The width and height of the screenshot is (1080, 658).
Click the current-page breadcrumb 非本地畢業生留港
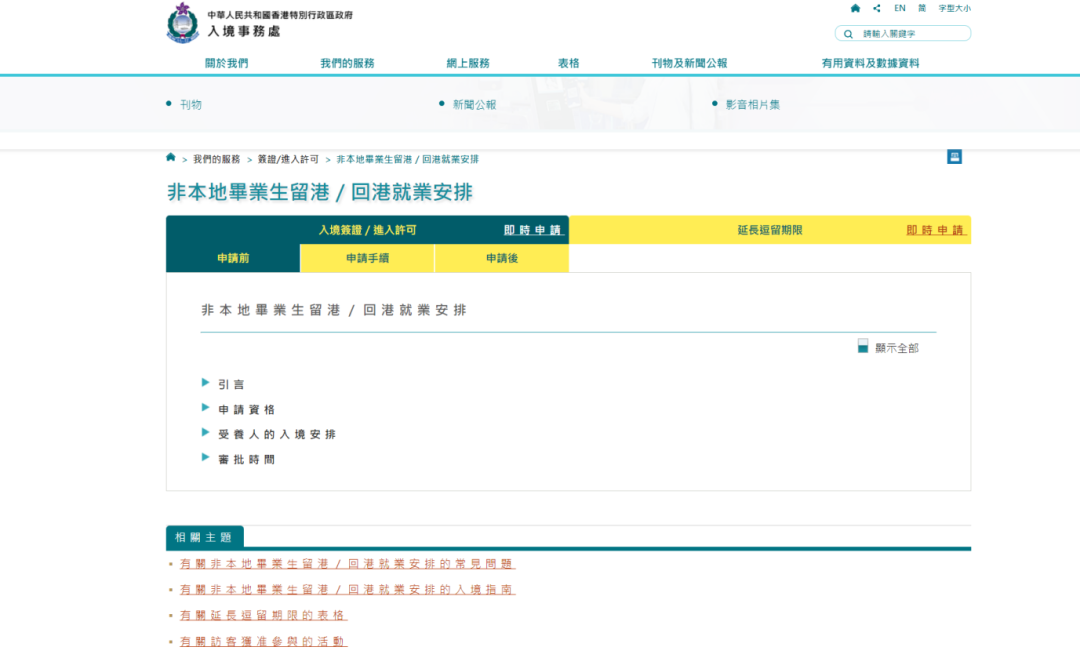pos(407,159)
